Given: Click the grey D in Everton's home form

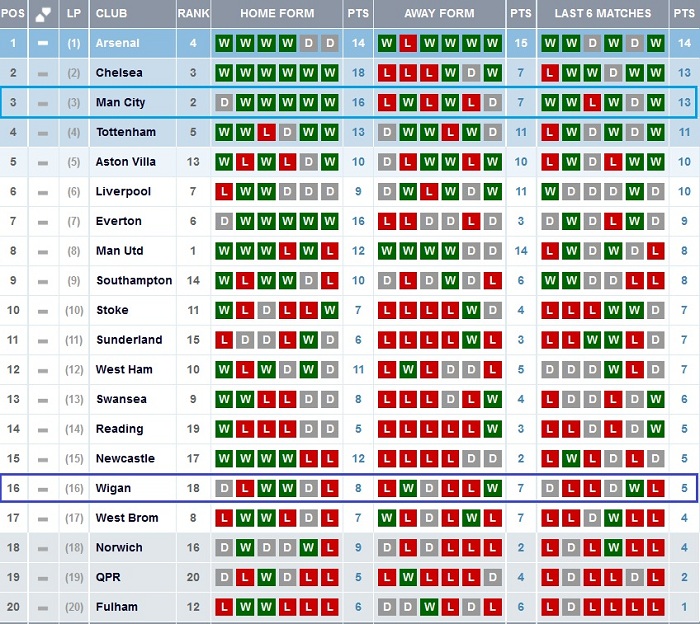Looking at the screenshot, I should point(224,221).
